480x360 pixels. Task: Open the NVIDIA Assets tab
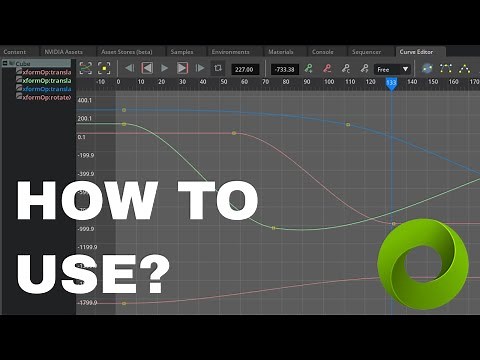(x=64, y=52)
